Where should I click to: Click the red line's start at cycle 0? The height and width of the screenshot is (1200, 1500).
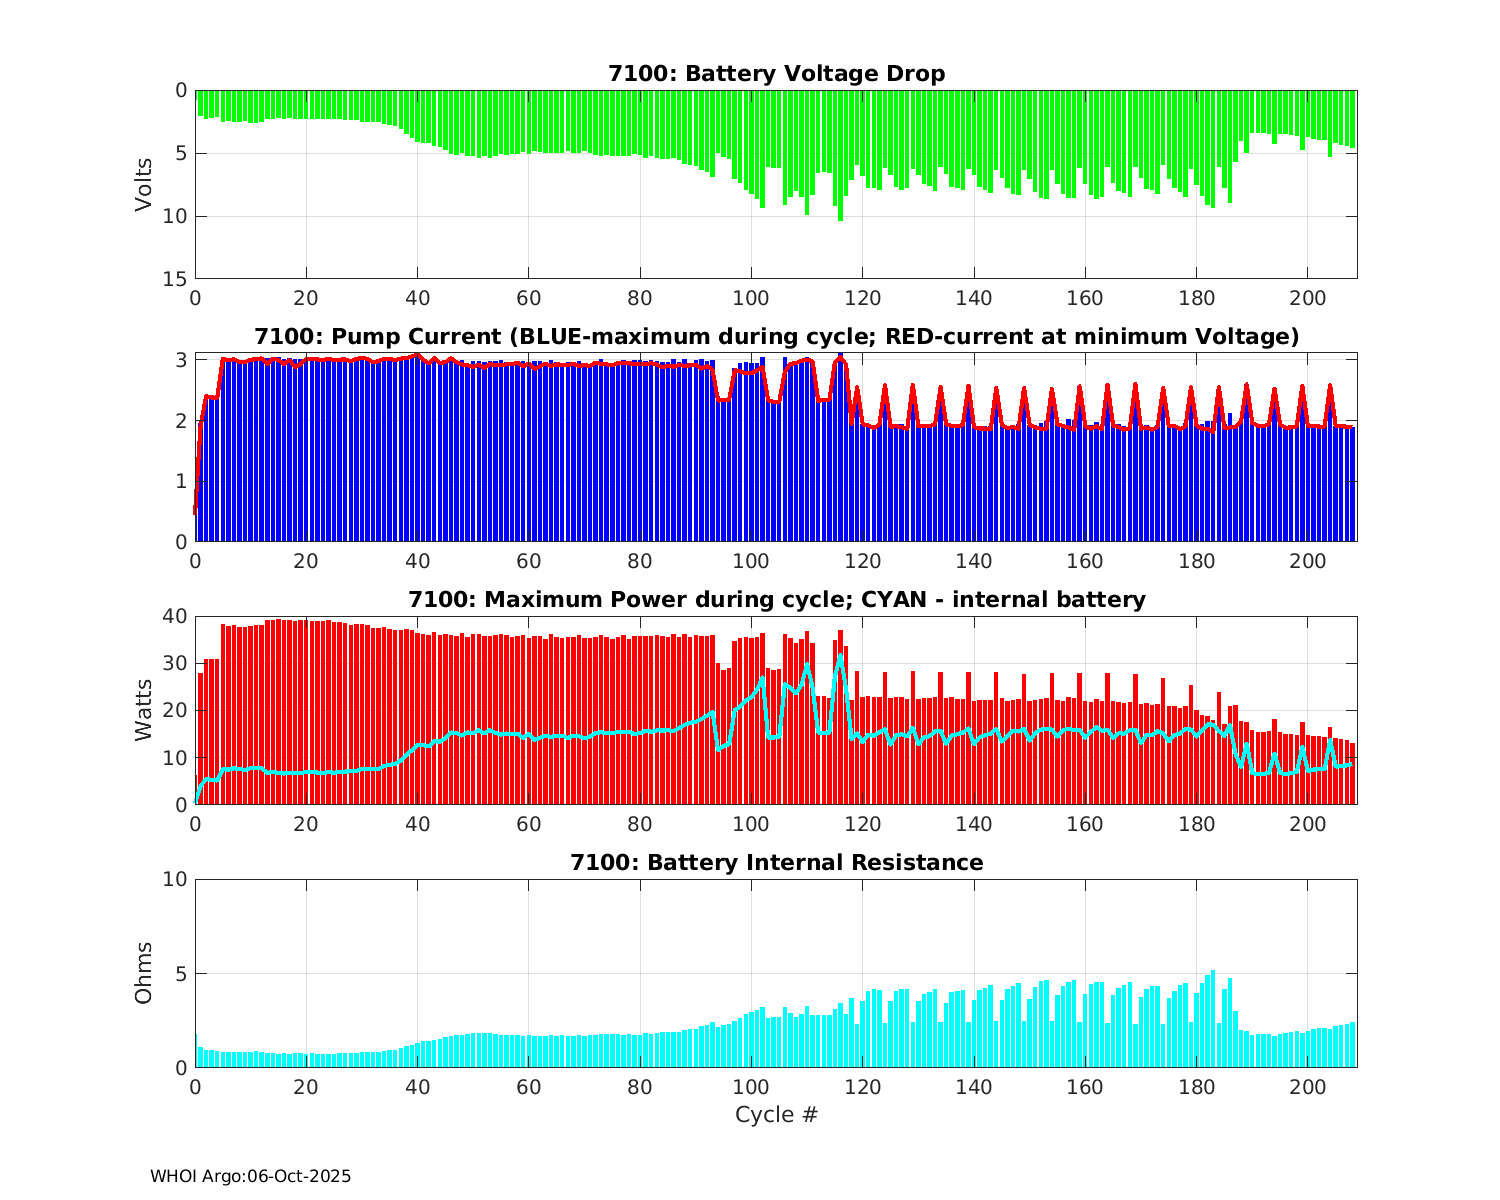(196, 510)
